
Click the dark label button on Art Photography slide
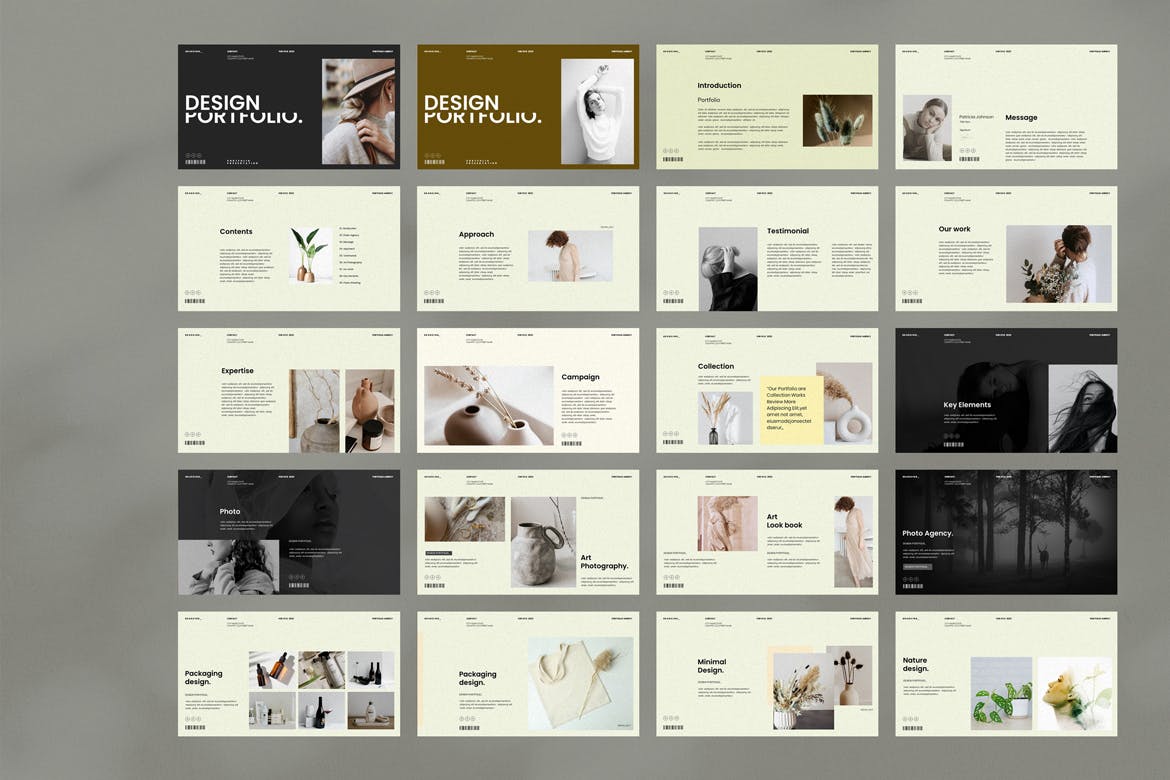click(x=439, y=553)
